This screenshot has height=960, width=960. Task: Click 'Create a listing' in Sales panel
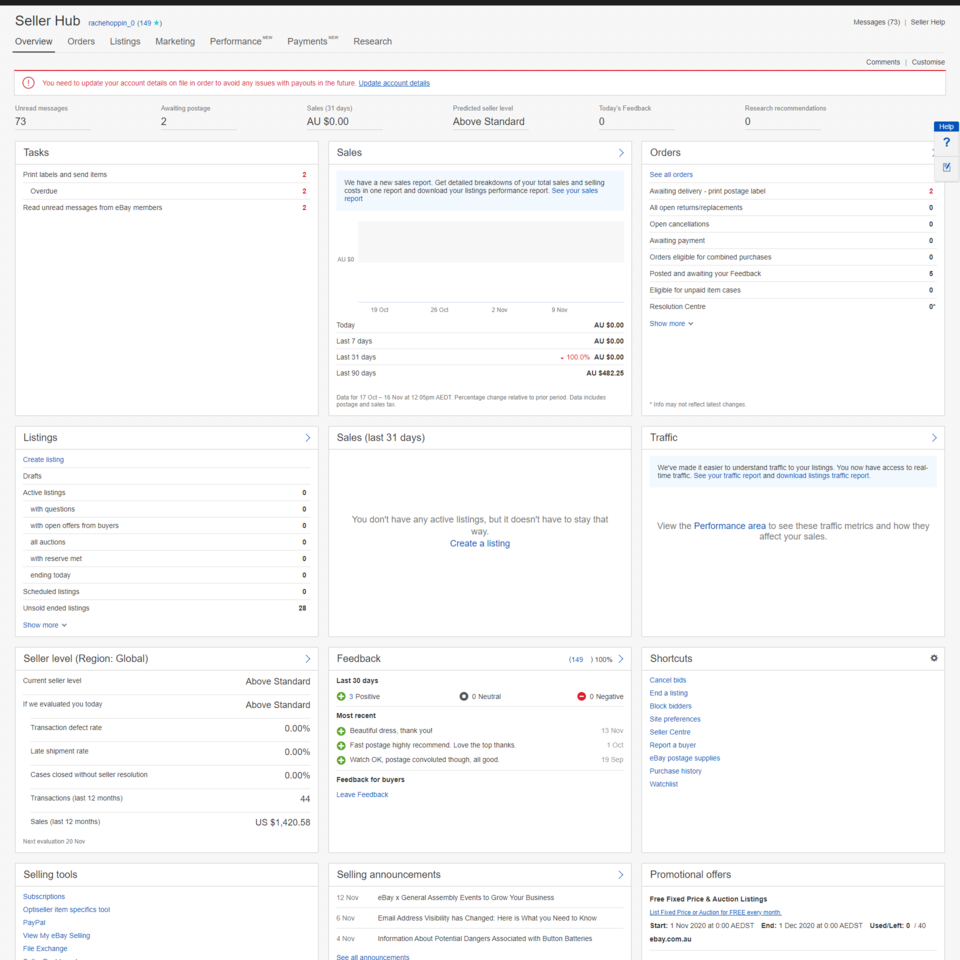(x=479, y=544)
